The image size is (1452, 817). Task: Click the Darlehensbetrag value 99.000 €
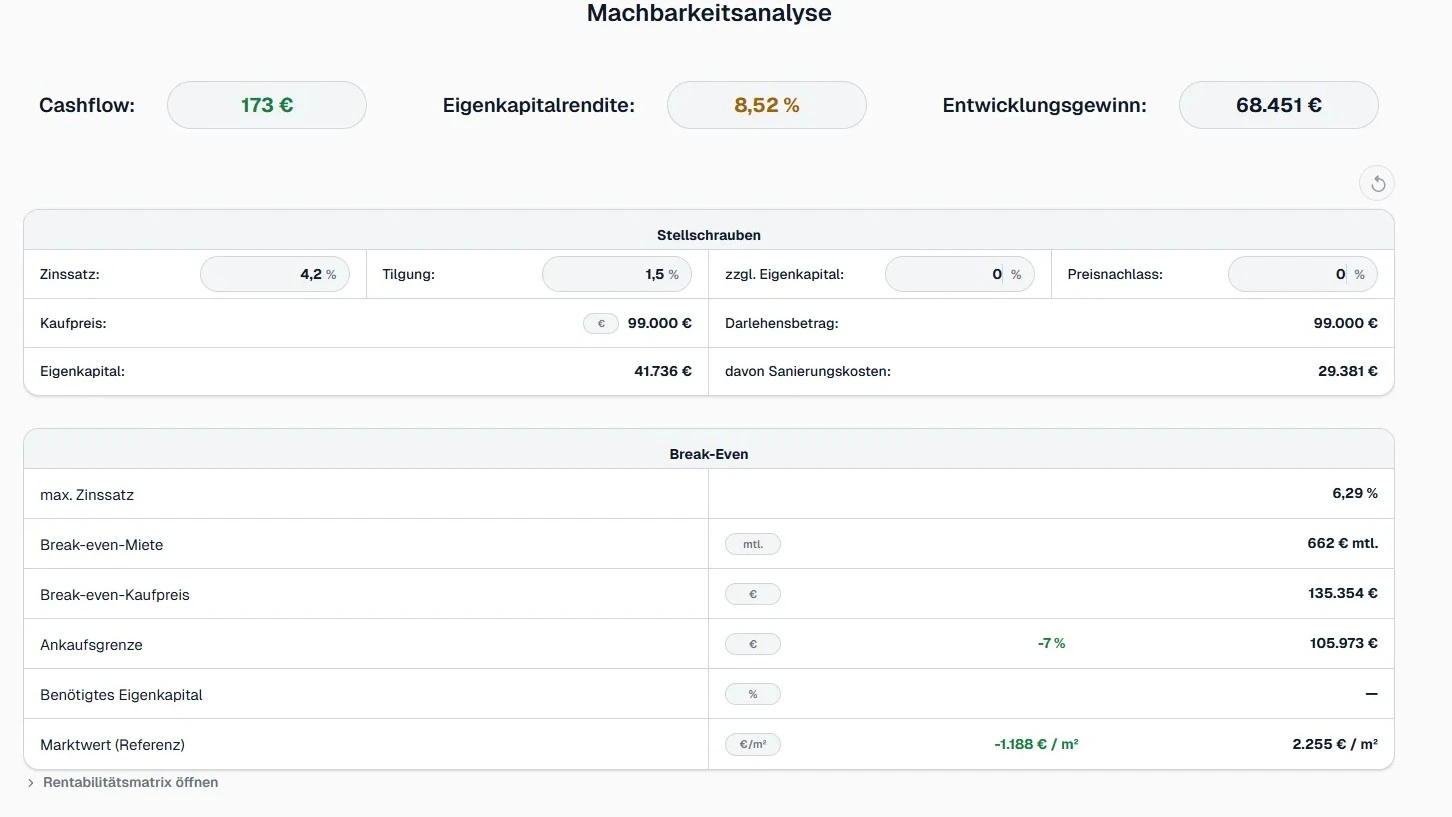click(1346, 323)
